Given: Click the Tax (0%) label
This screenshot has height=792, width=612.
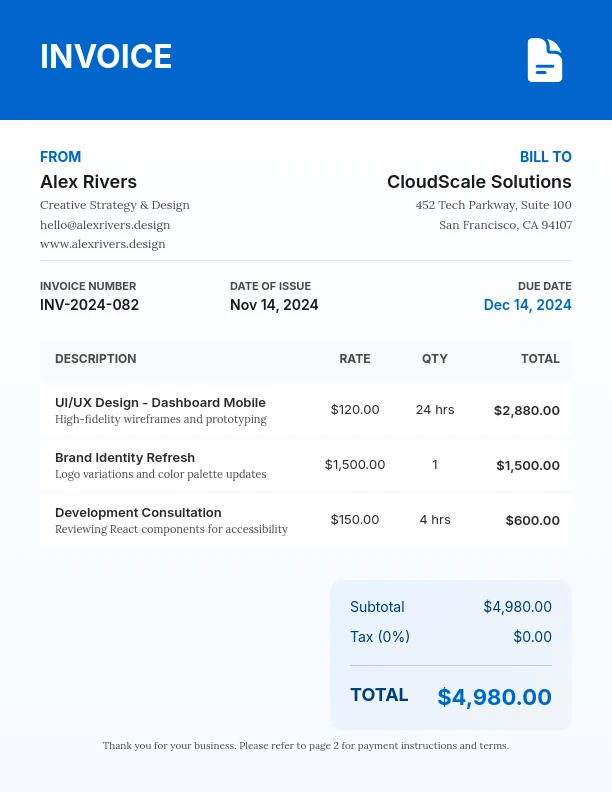Looking at the screenshot, I should [380, 637].
